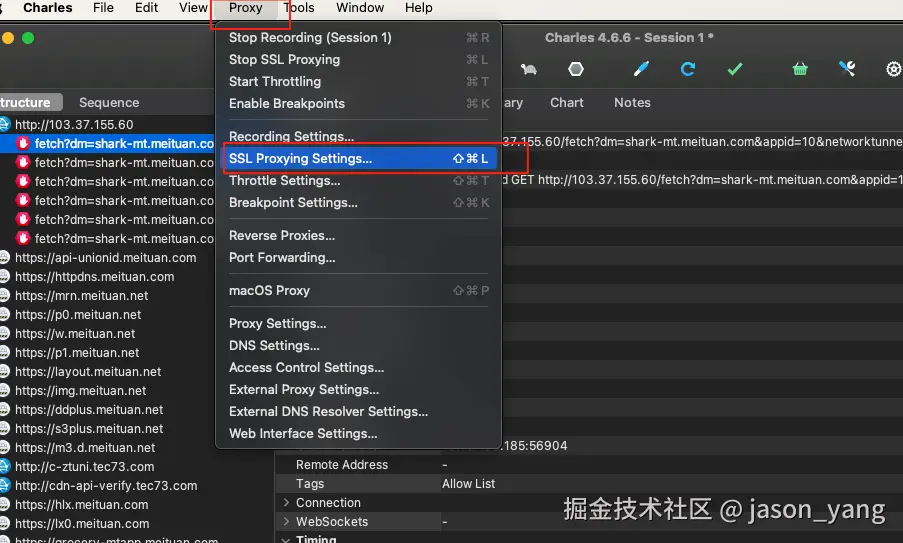Switch to the Structure tab
903x543 pixels.
pyautogui.click(x=29, y=102)
